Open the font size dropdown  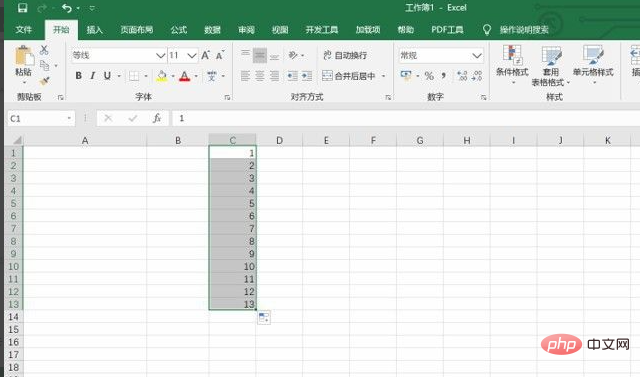point(192,55)
